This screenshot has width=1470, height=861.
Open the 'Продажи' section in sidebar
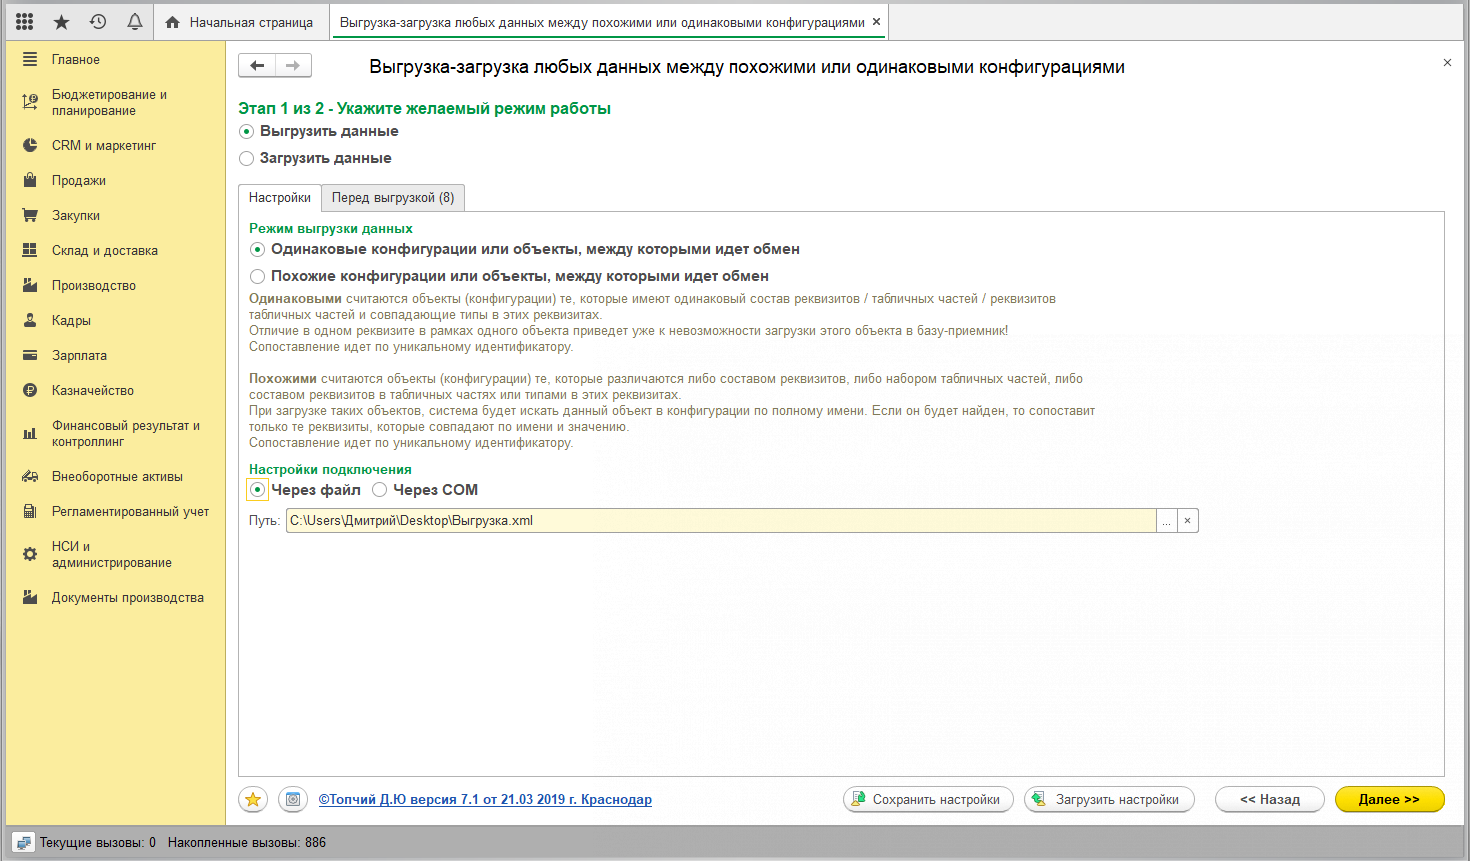pos(79,181)
